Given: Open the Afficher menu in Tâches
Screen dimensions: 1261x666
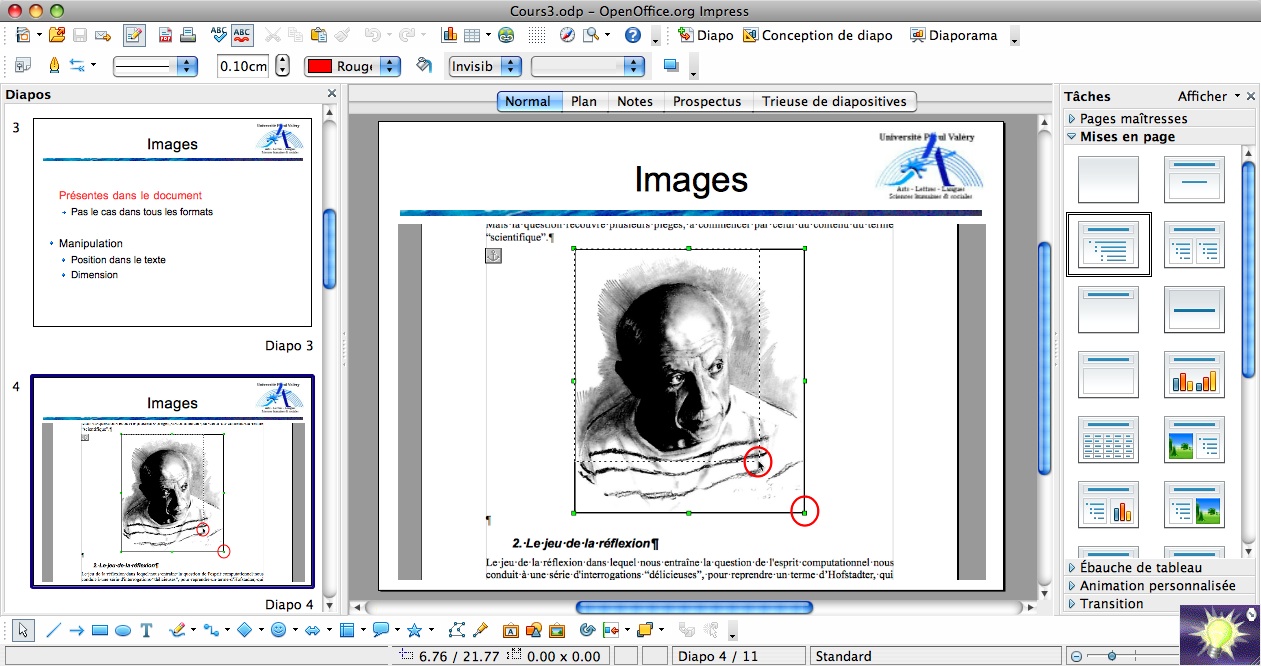Looking at the screenshot, I should point(1208,96).
